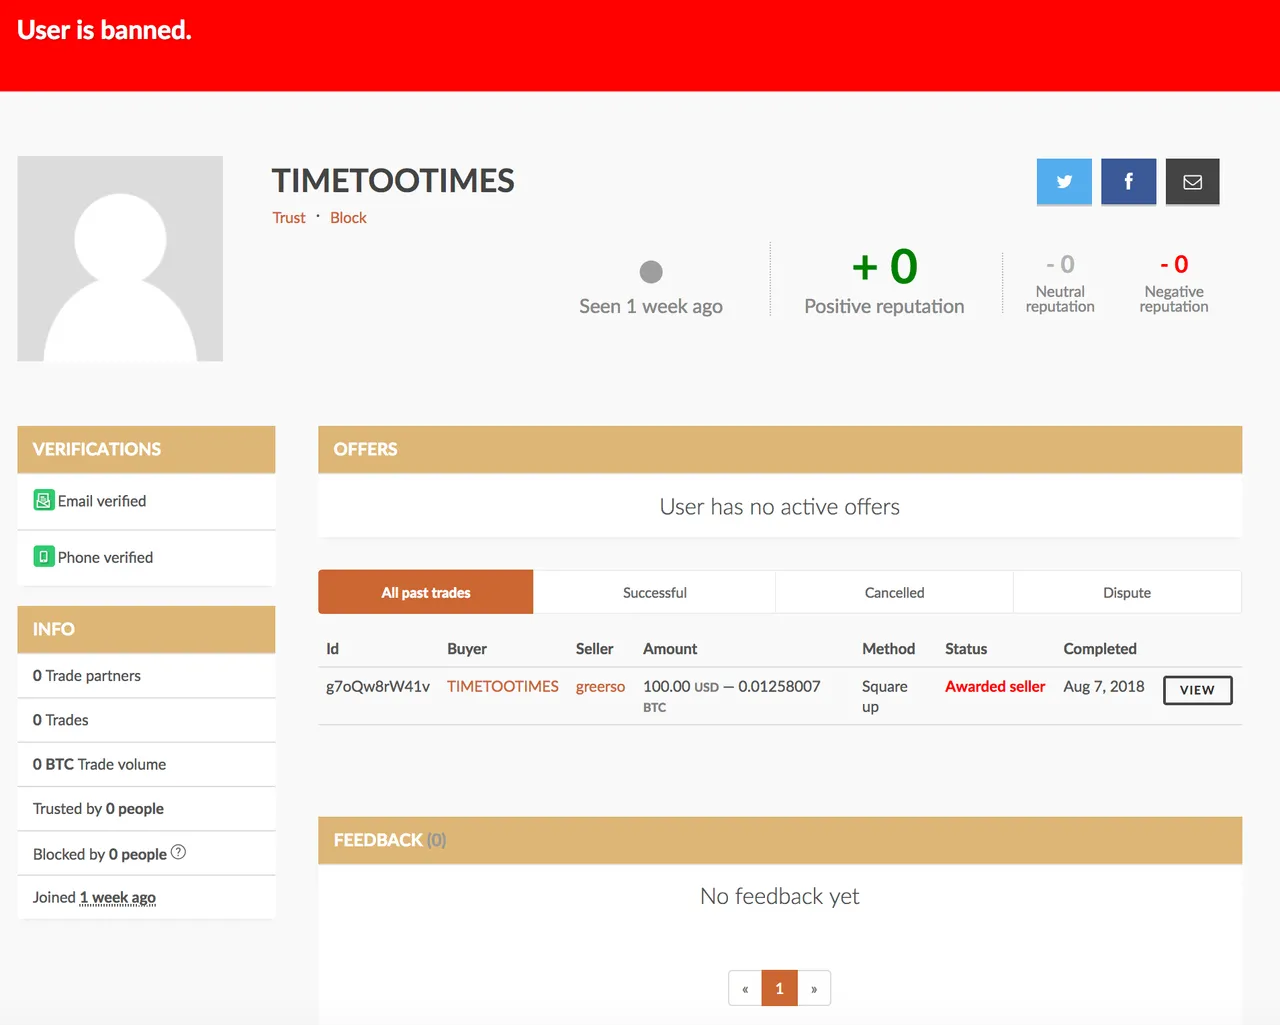Click the Awarded seller status

(x=995, y=686)
